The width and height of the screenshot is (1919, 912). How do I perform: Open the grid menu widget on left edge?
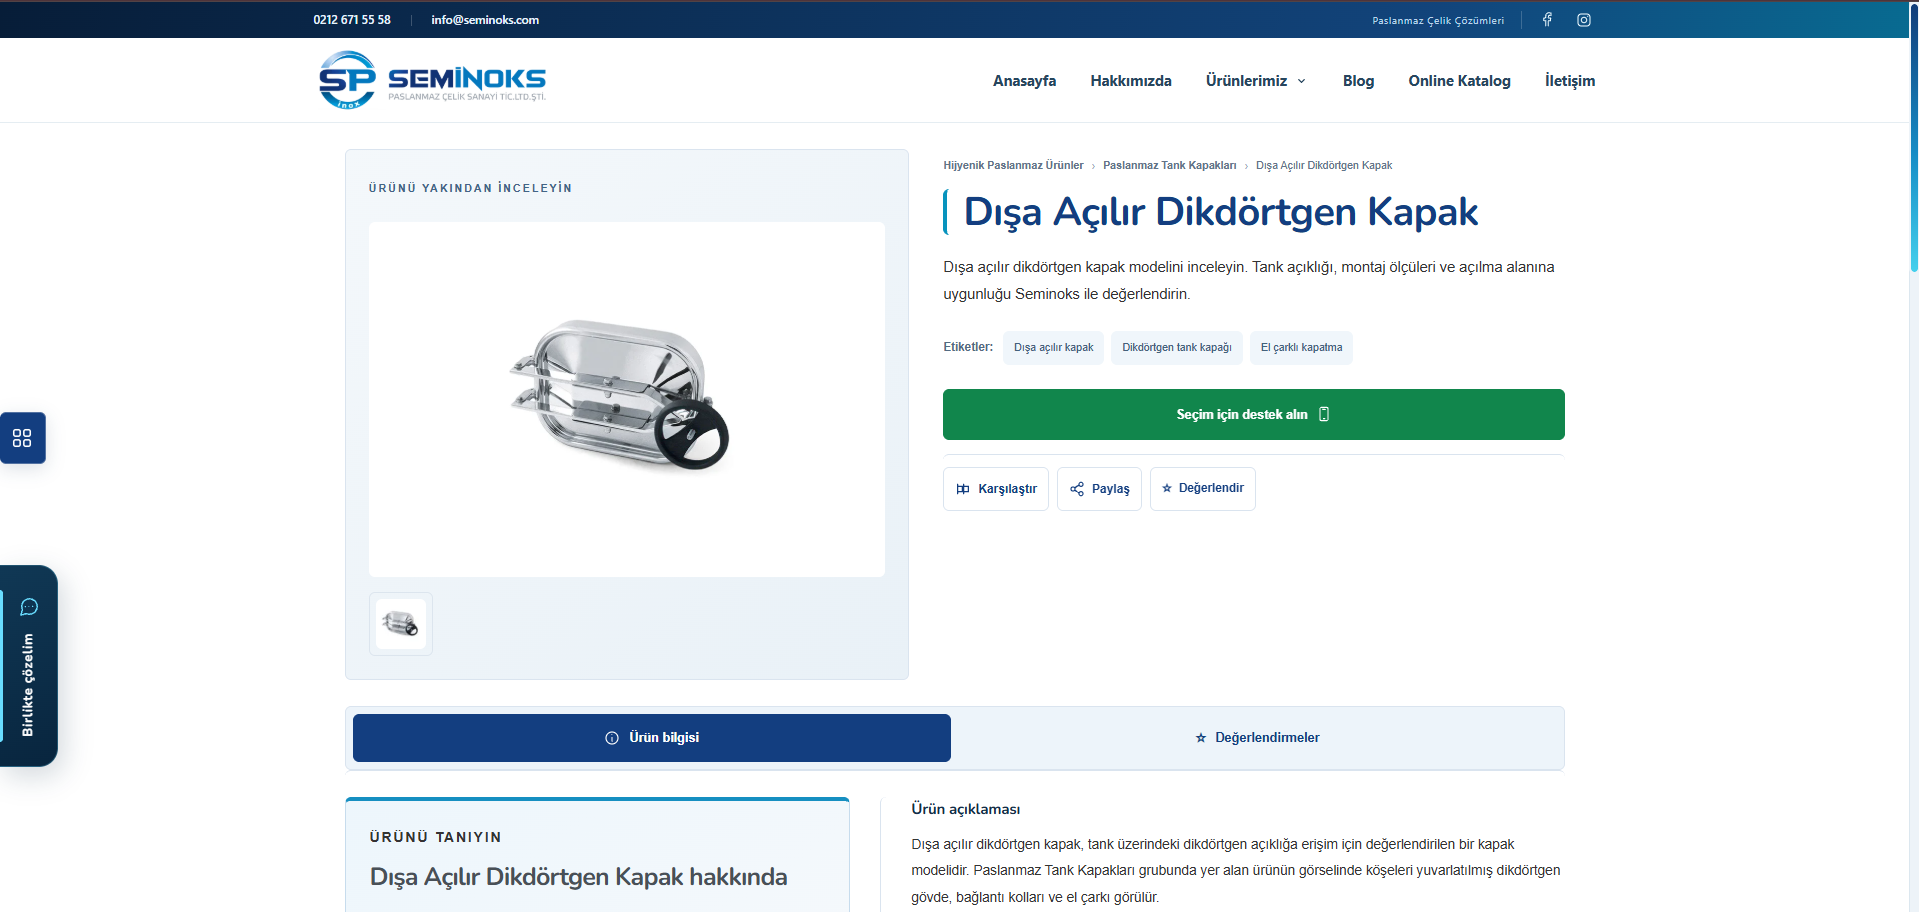pos(22,438)
